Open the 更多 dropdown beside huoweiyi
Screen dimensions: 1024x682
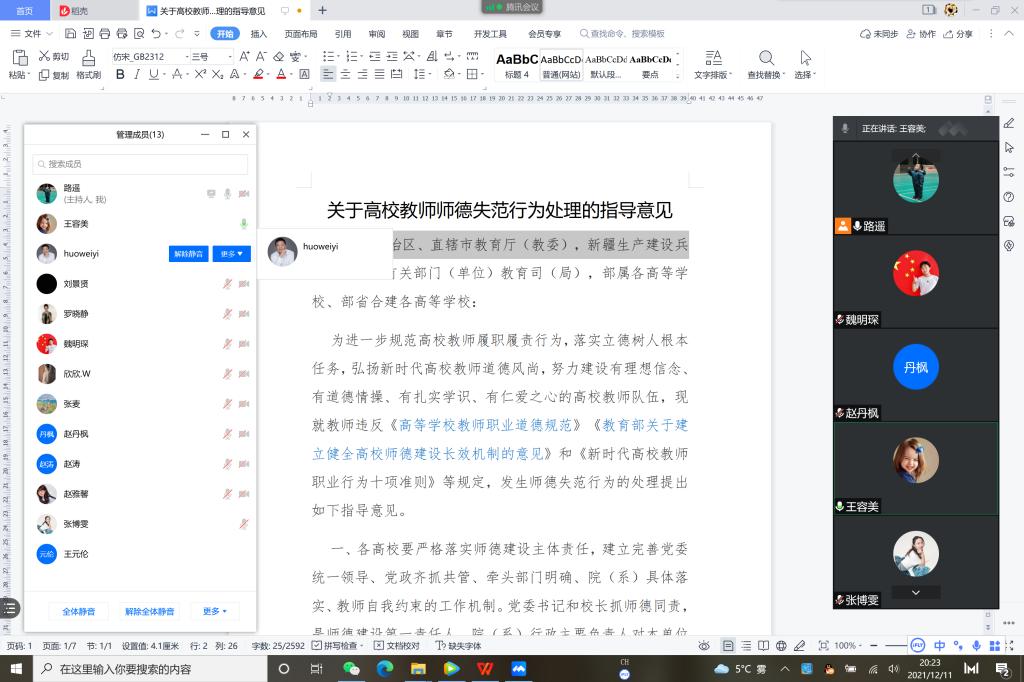[x=231, y=254]
